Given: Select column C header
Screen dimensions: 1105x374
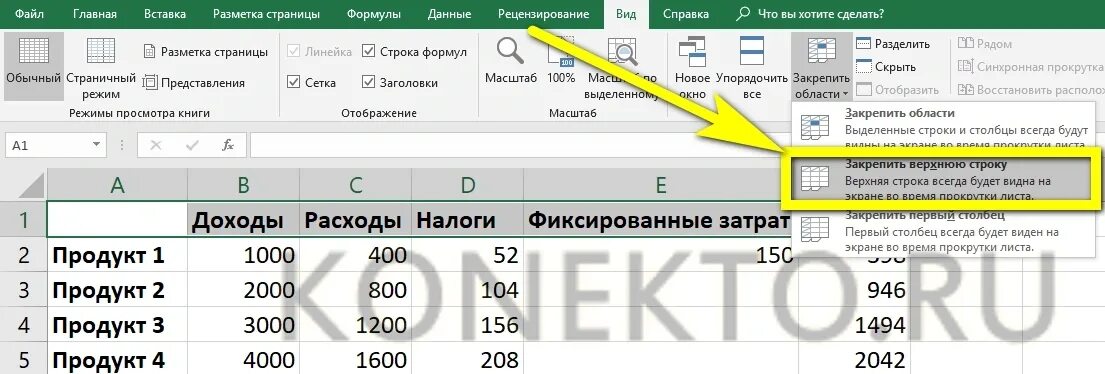Looking at the screenshot, I should pos(355,185).
